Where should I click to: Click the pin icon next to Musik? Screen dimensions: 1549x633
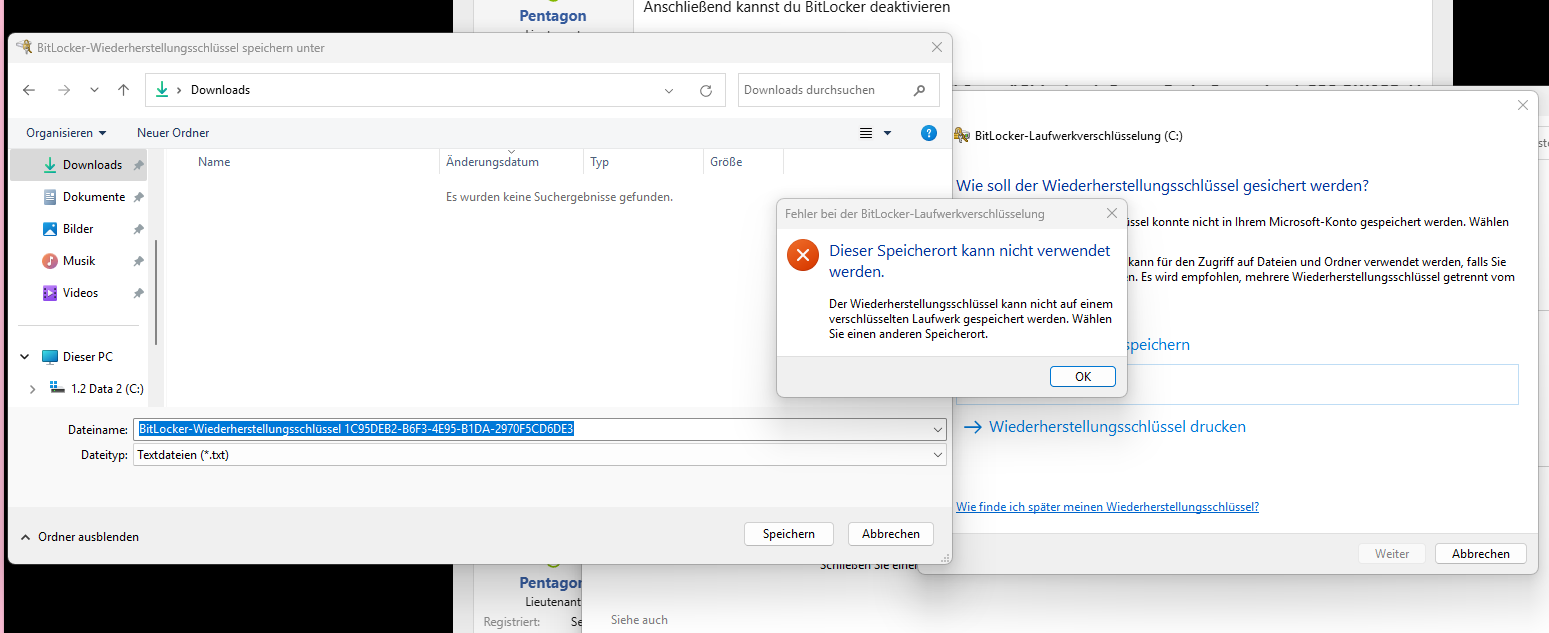138,261
